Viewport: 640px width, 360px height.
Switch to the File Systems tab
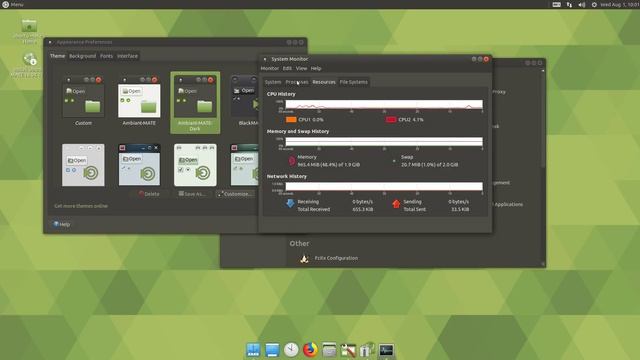[x=353, y=82]
